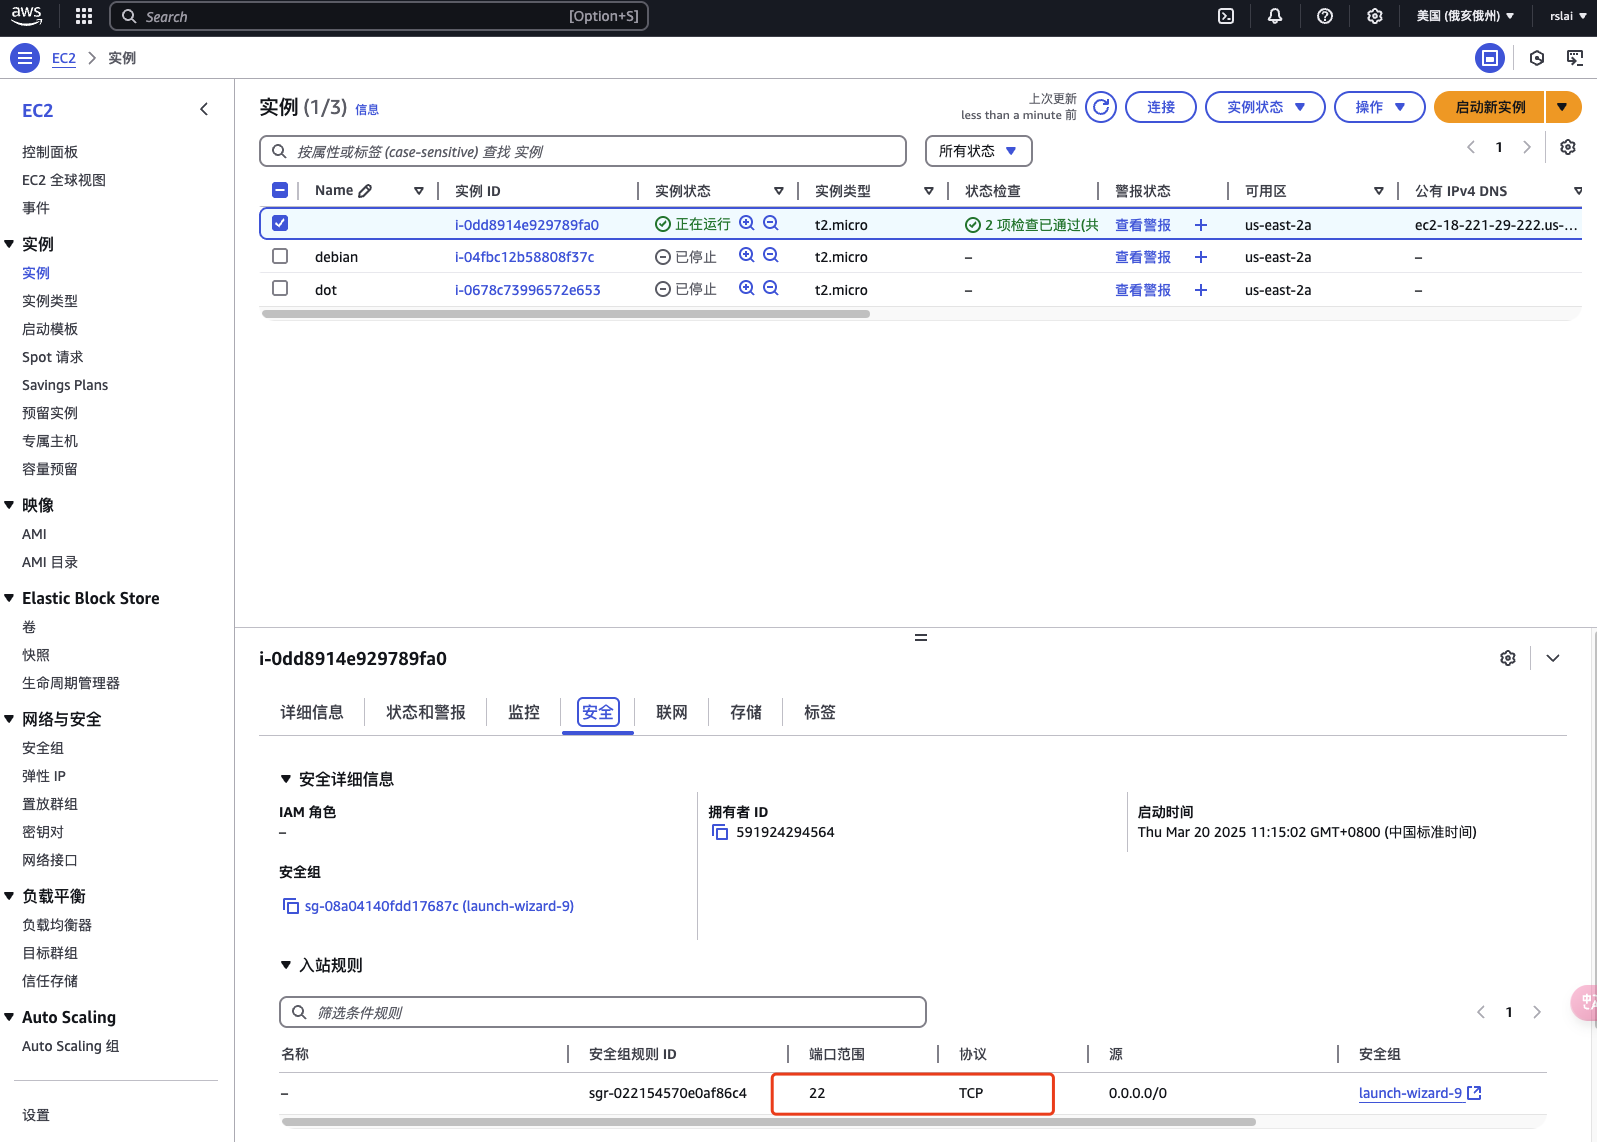Screen dimensions: 1597x1142
Task: Open the AWS services grid menu
Action: 84,16
